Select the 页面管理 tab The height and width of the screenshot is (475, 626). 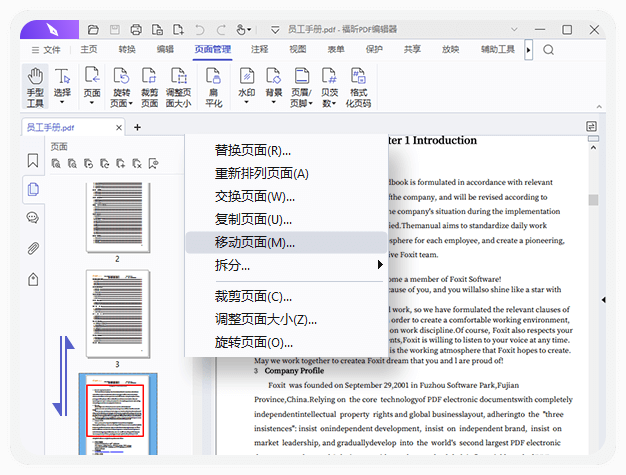[212, 49]
